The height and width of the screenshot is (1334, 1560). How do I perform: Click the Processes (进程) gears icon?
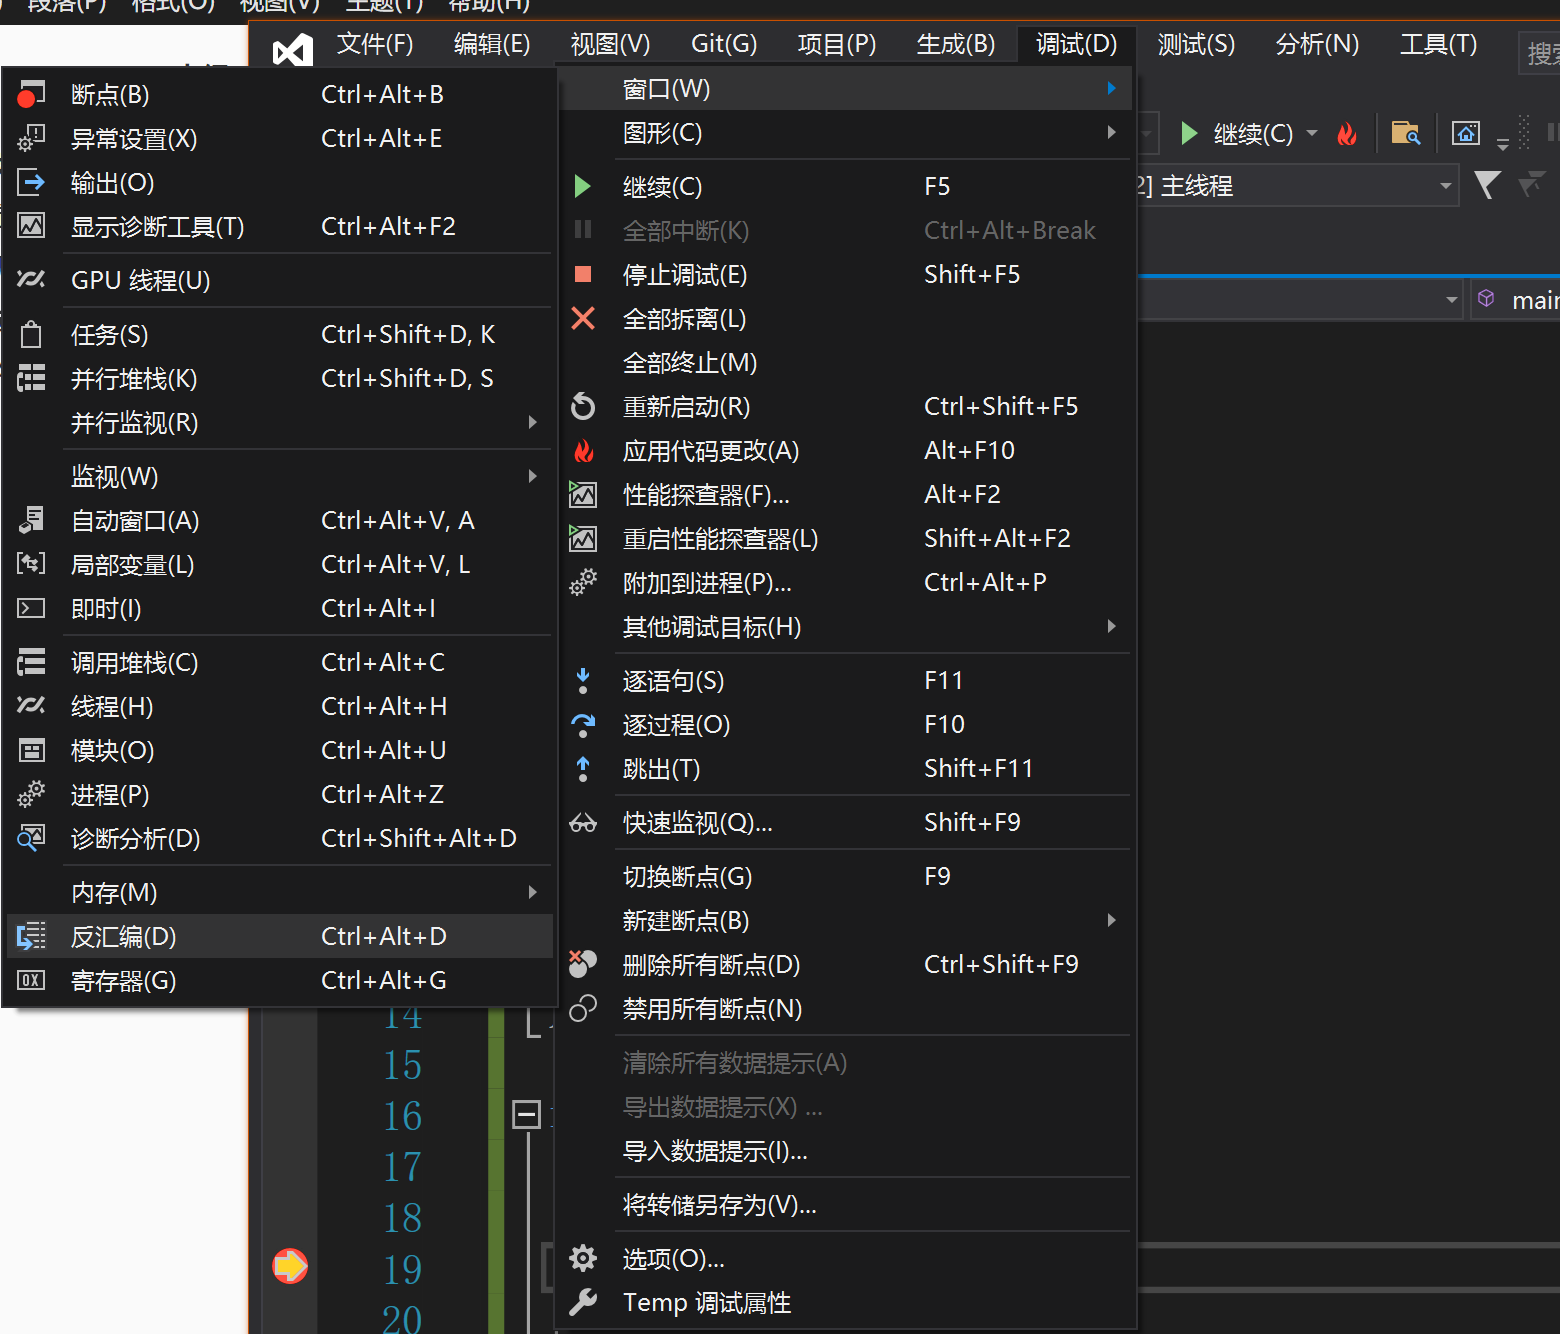(x=31, y=794)
